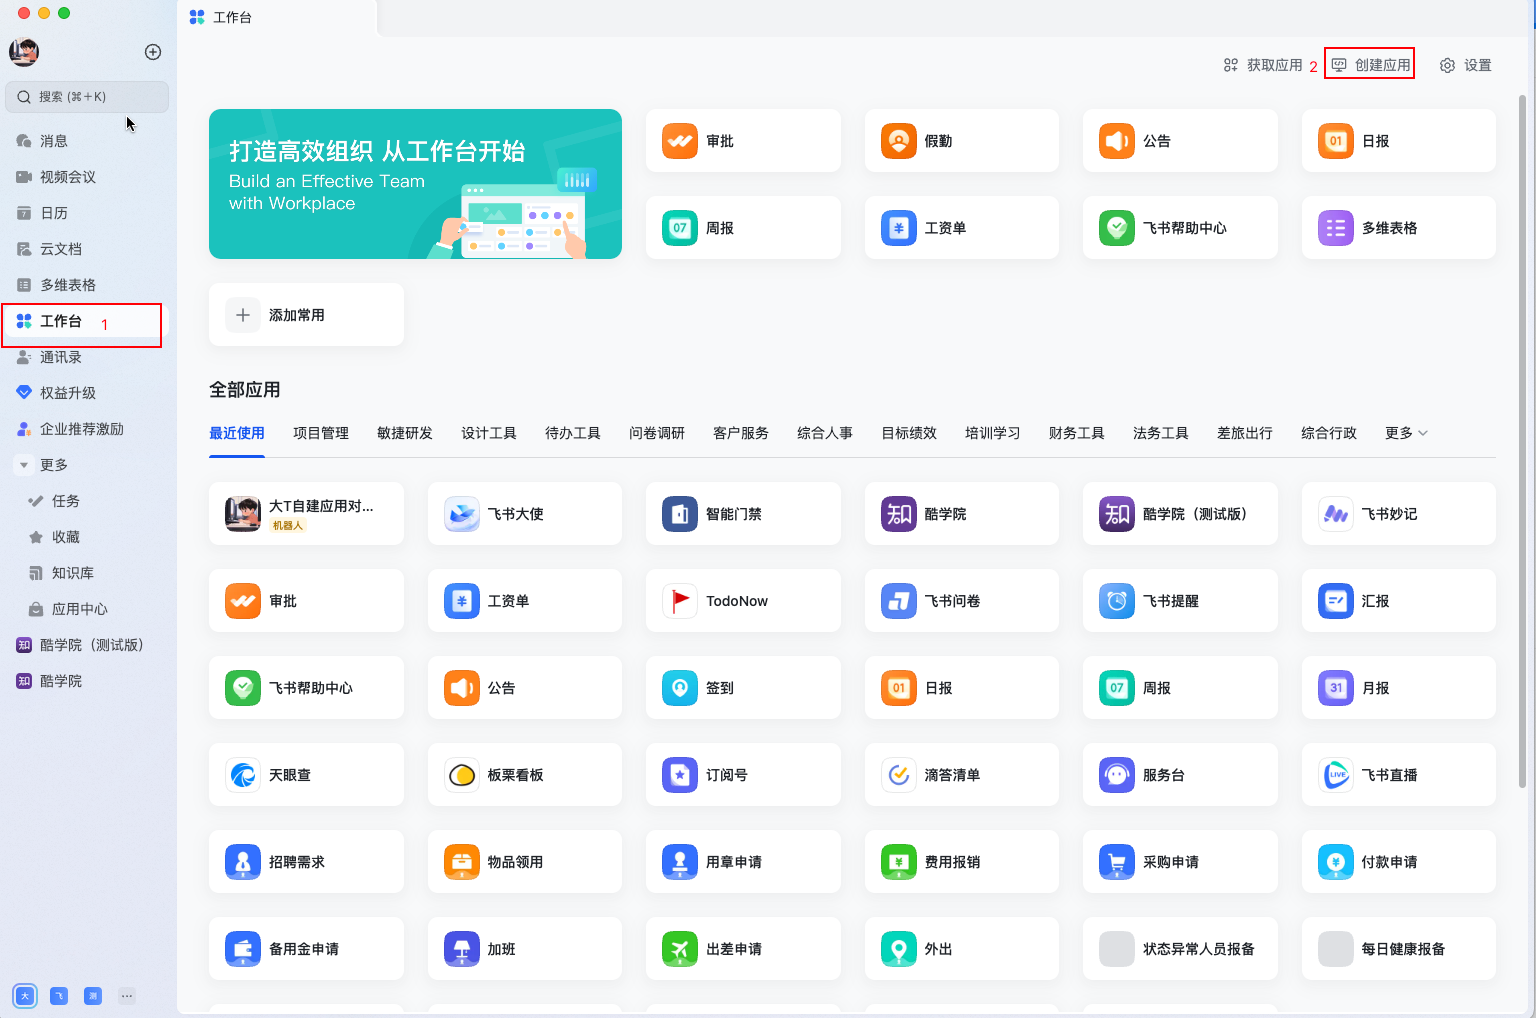Viewport: 1536px width, 1018px height.
Task: Click 创建应用 button
Action: (1370, 65)
